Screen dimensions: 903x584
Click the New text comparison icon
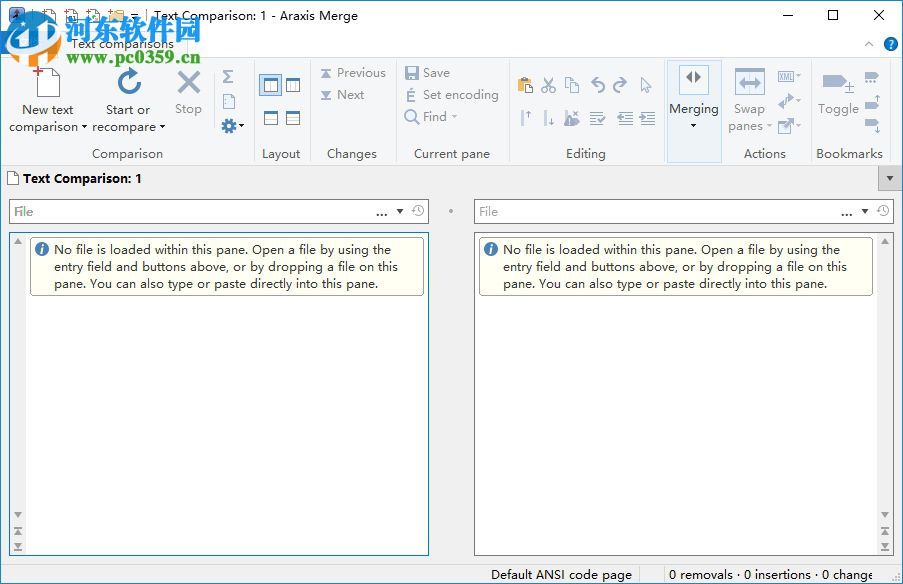[47, 82]
